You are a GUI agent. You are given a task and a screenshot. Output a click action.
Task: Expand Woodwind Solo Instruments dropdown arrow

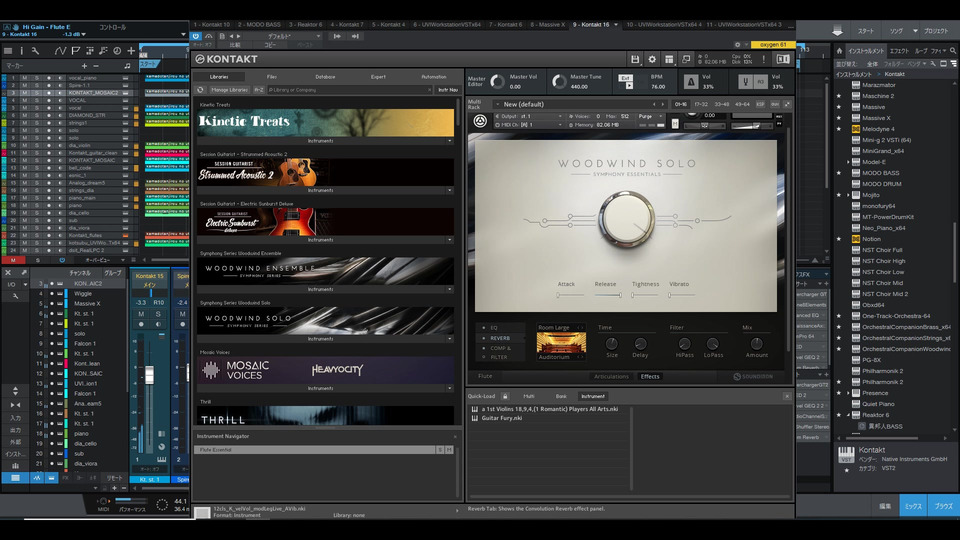[449, 339]
